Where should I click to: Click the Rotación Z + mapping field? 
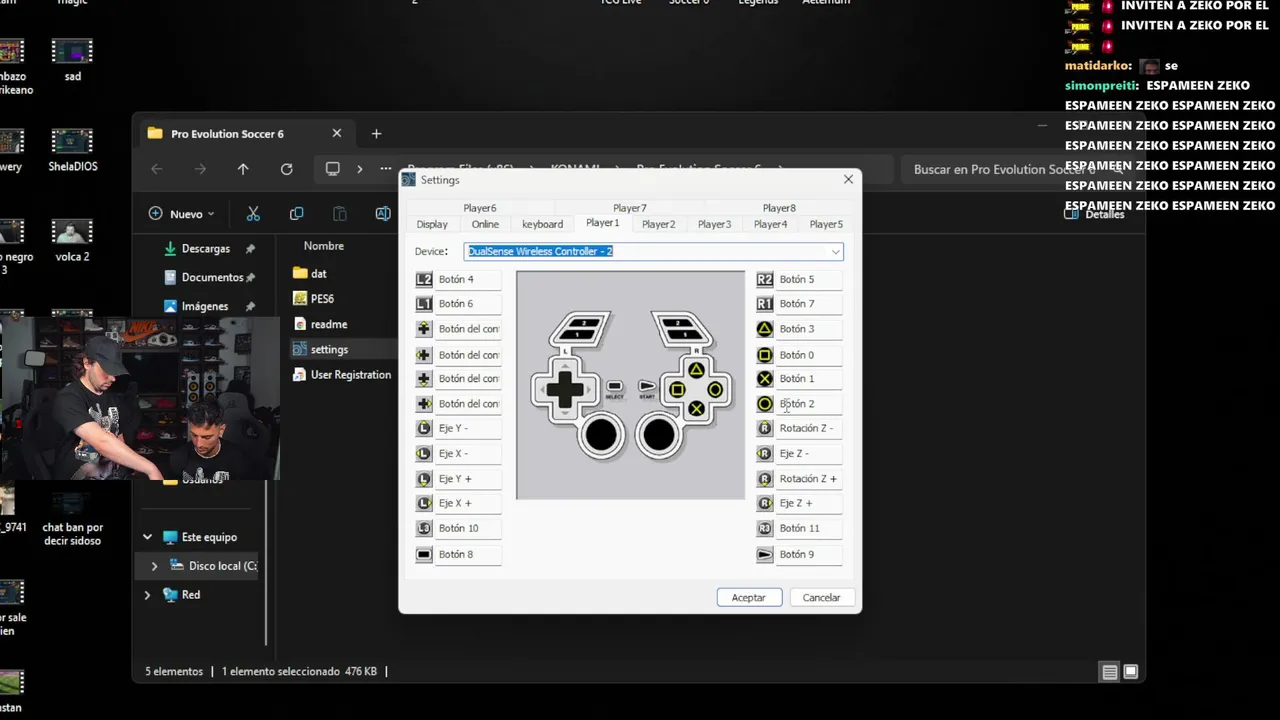809,479
